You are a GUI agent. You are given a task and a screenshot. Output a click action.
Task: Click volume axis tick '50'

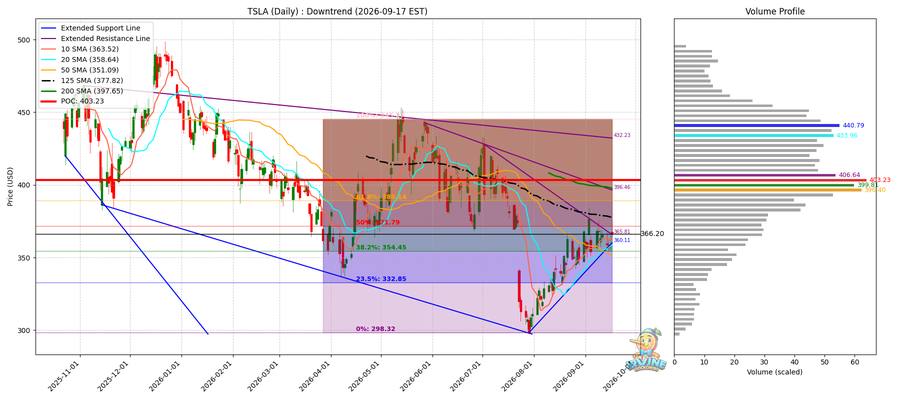pos(824,361)
